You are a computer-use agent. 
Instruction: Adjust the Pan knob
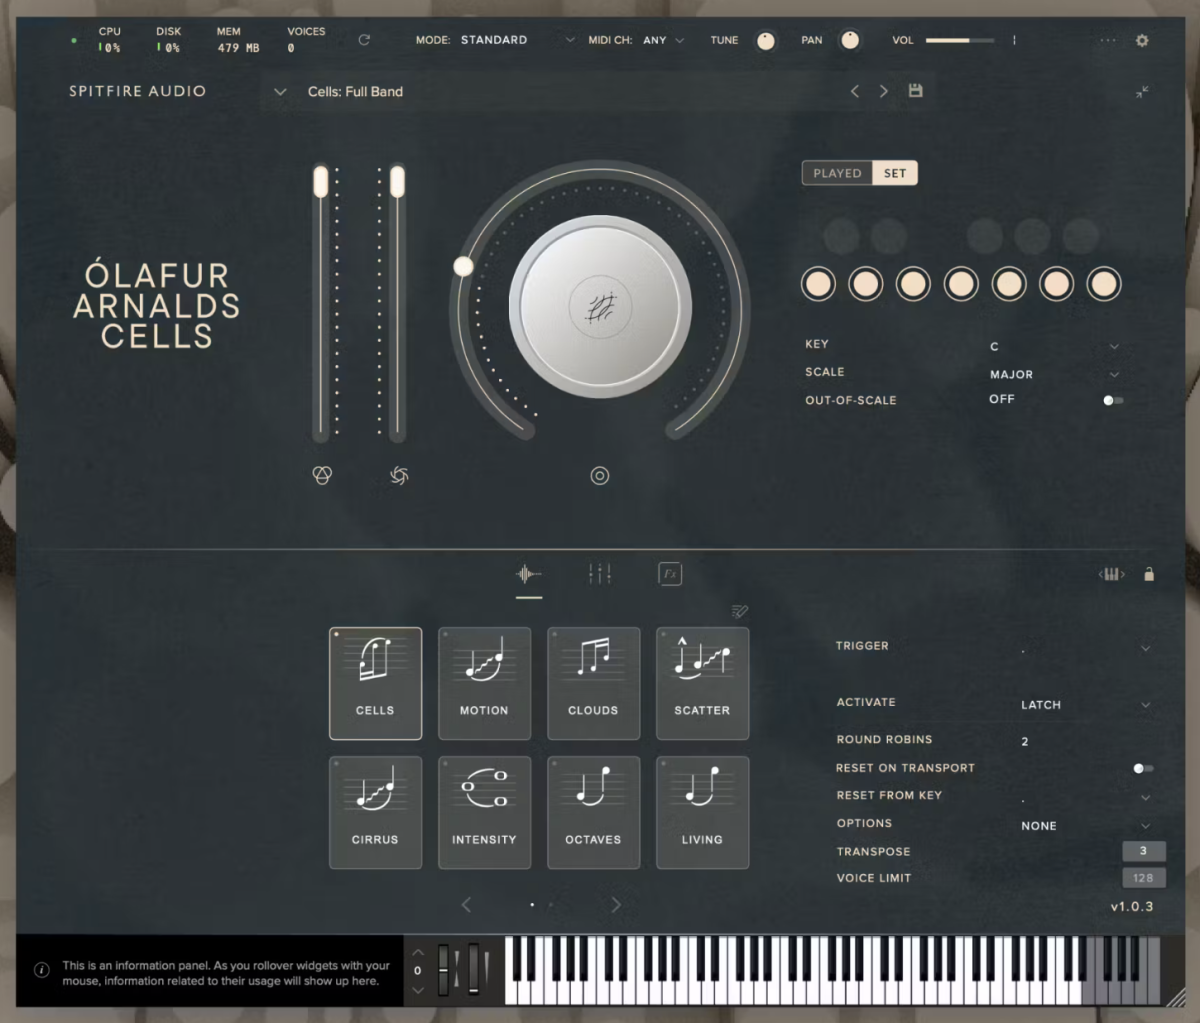[x=850, y=40]
